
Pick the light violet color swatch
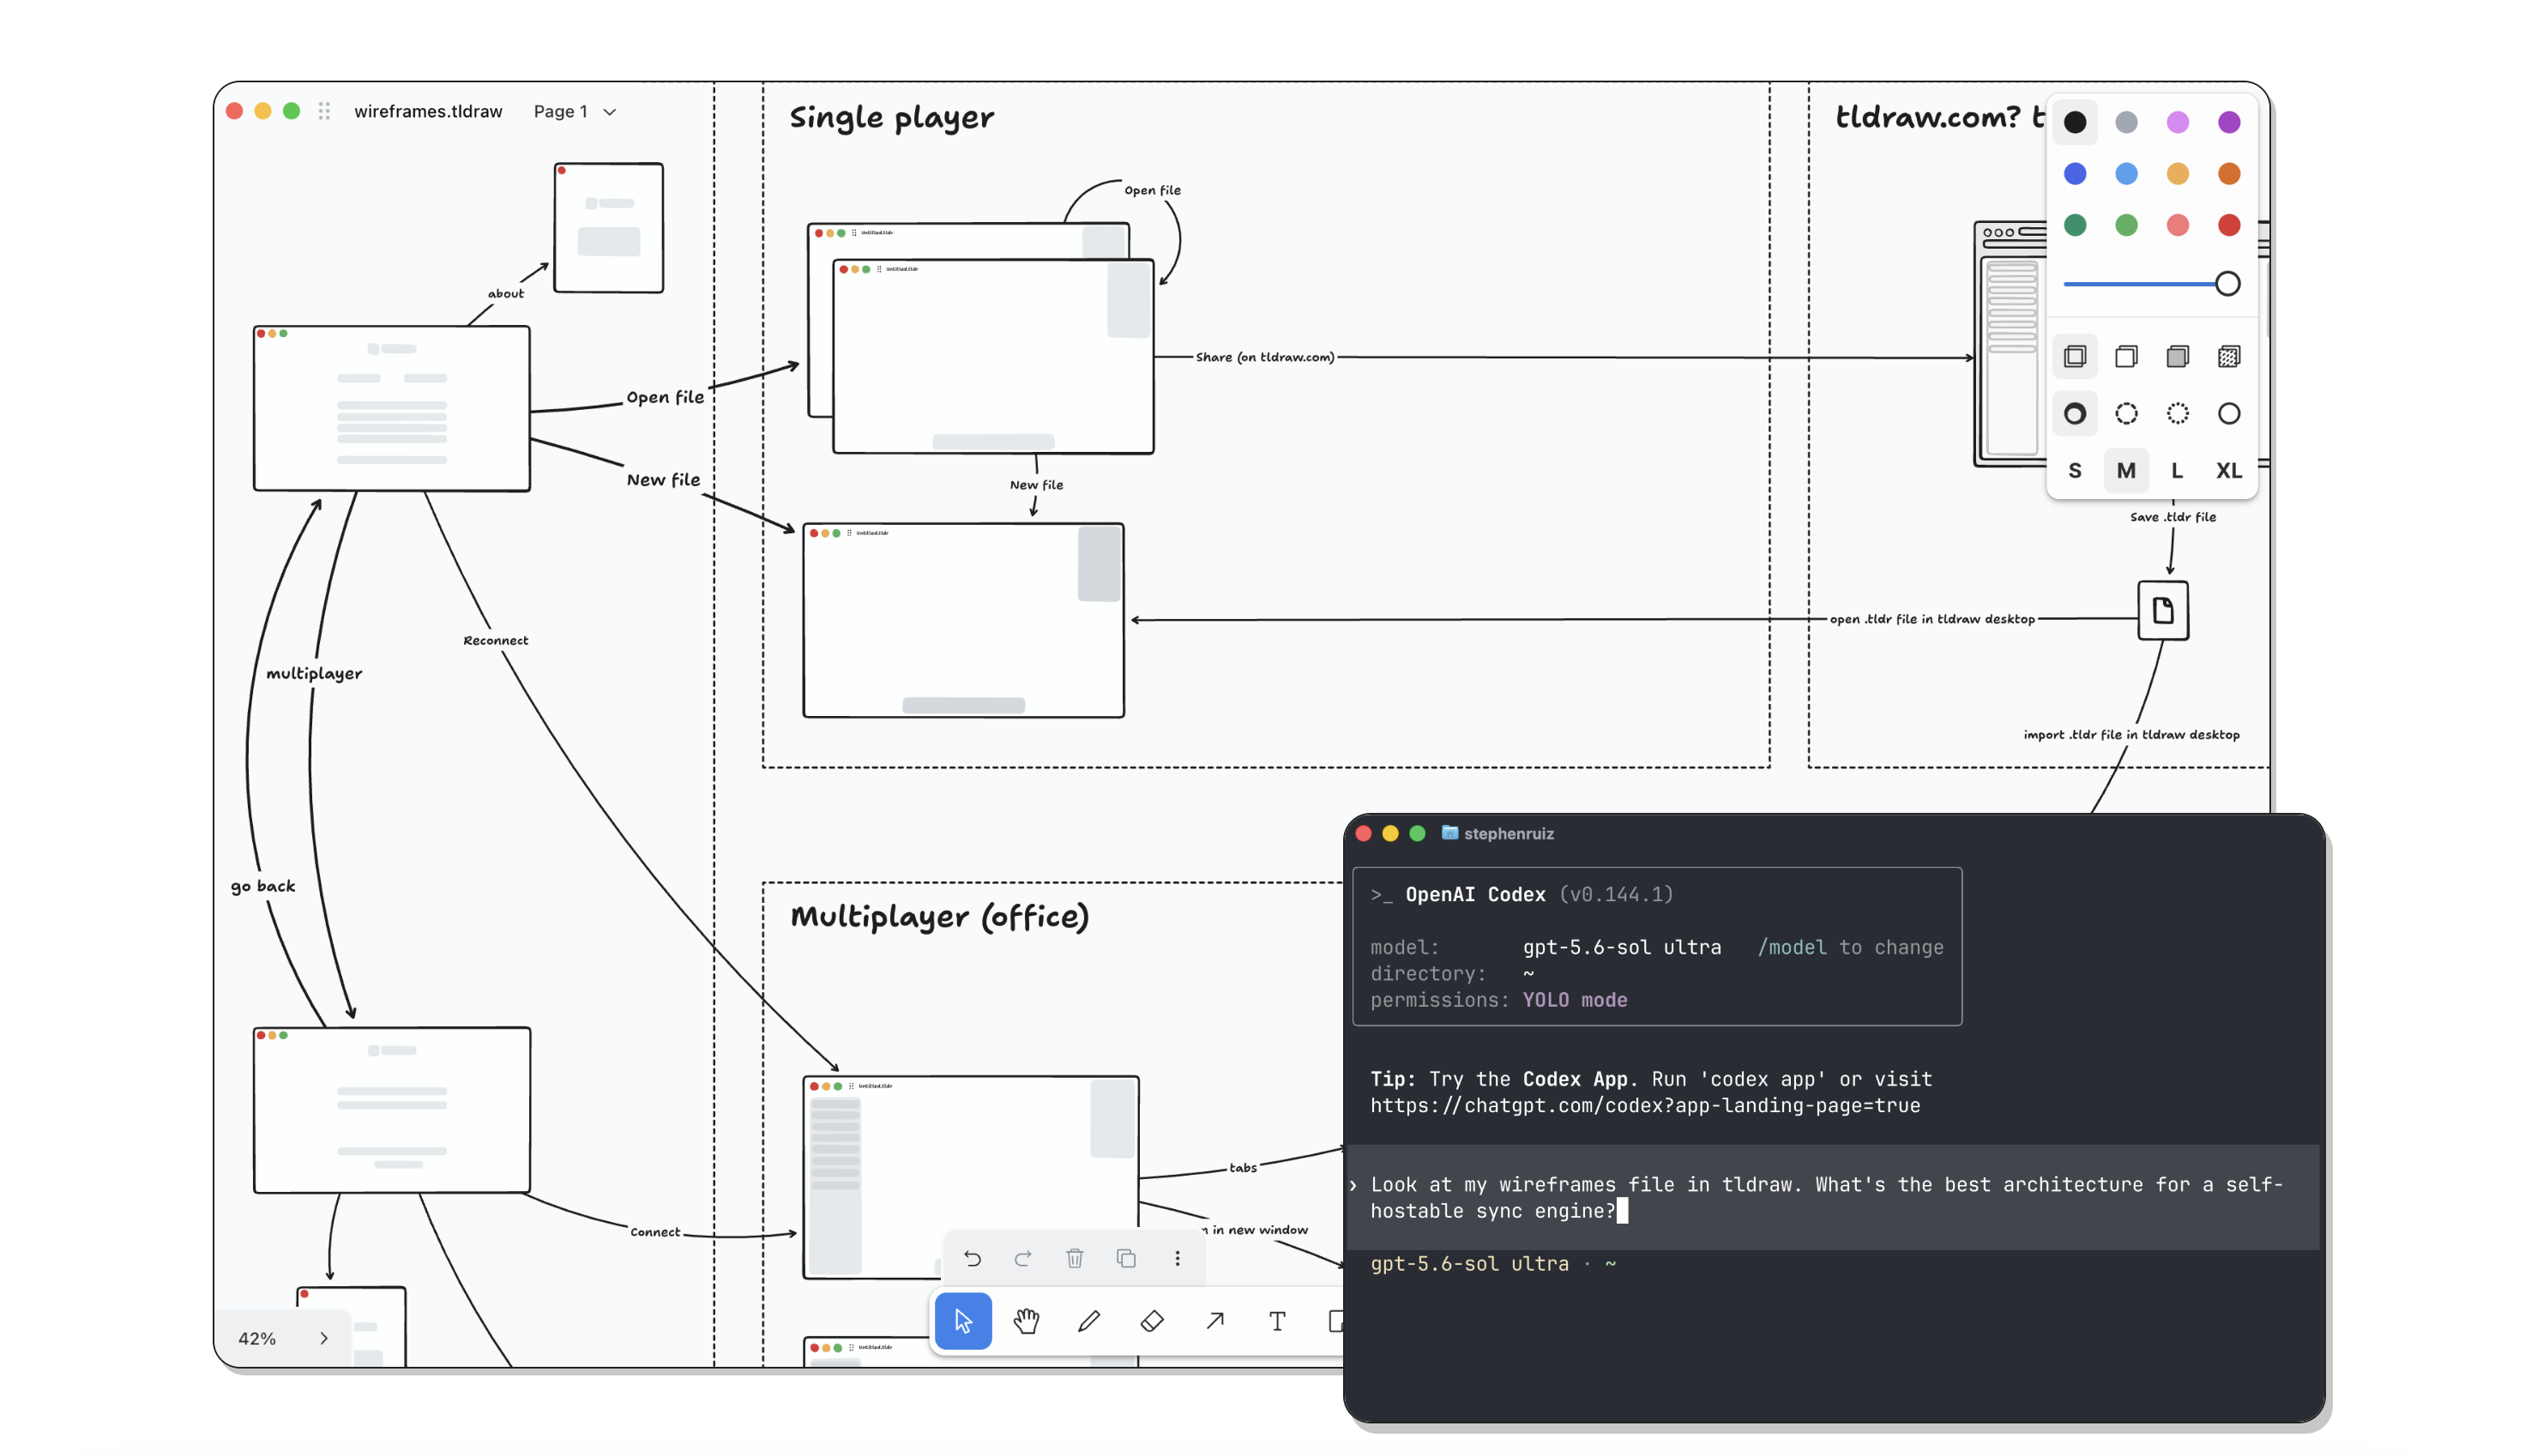pyautogui.click(x=2177, y=122)
